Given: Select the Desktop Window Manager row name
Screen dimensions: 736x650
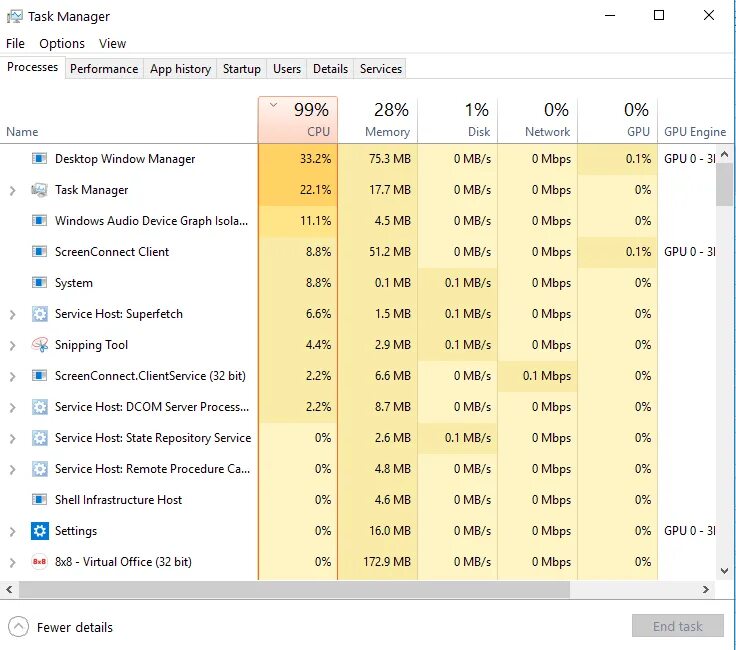Looking at the screenshot, I should [125, 159].
